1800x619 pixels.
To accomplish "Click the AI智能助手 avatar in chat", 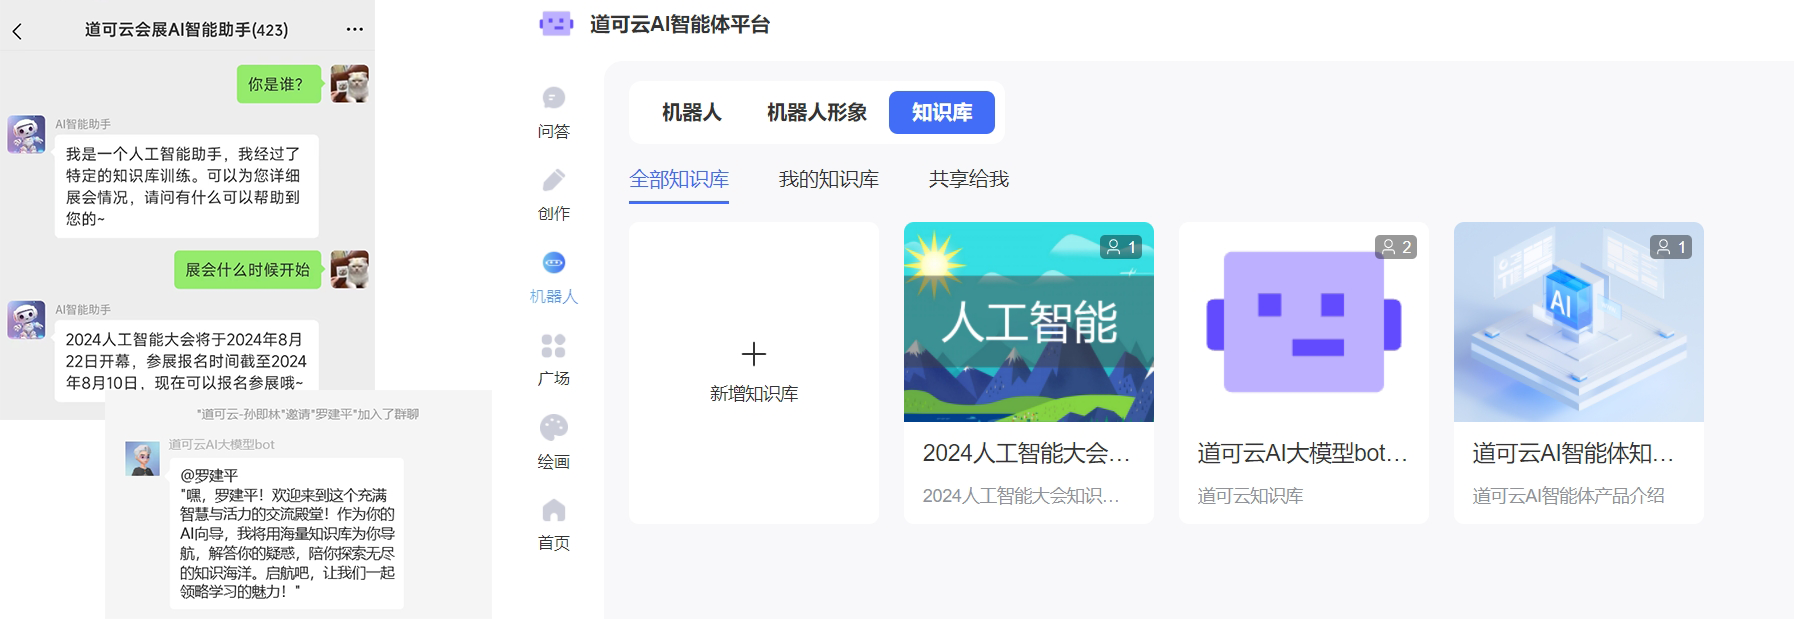I will 26,134.
